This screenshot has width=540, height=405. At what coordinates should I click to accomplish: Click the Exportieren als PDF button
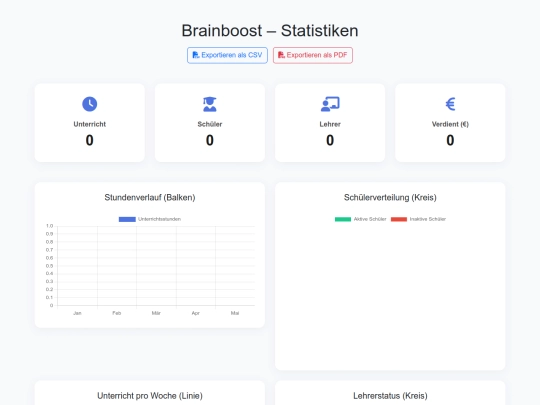click(x=313, y=55)
